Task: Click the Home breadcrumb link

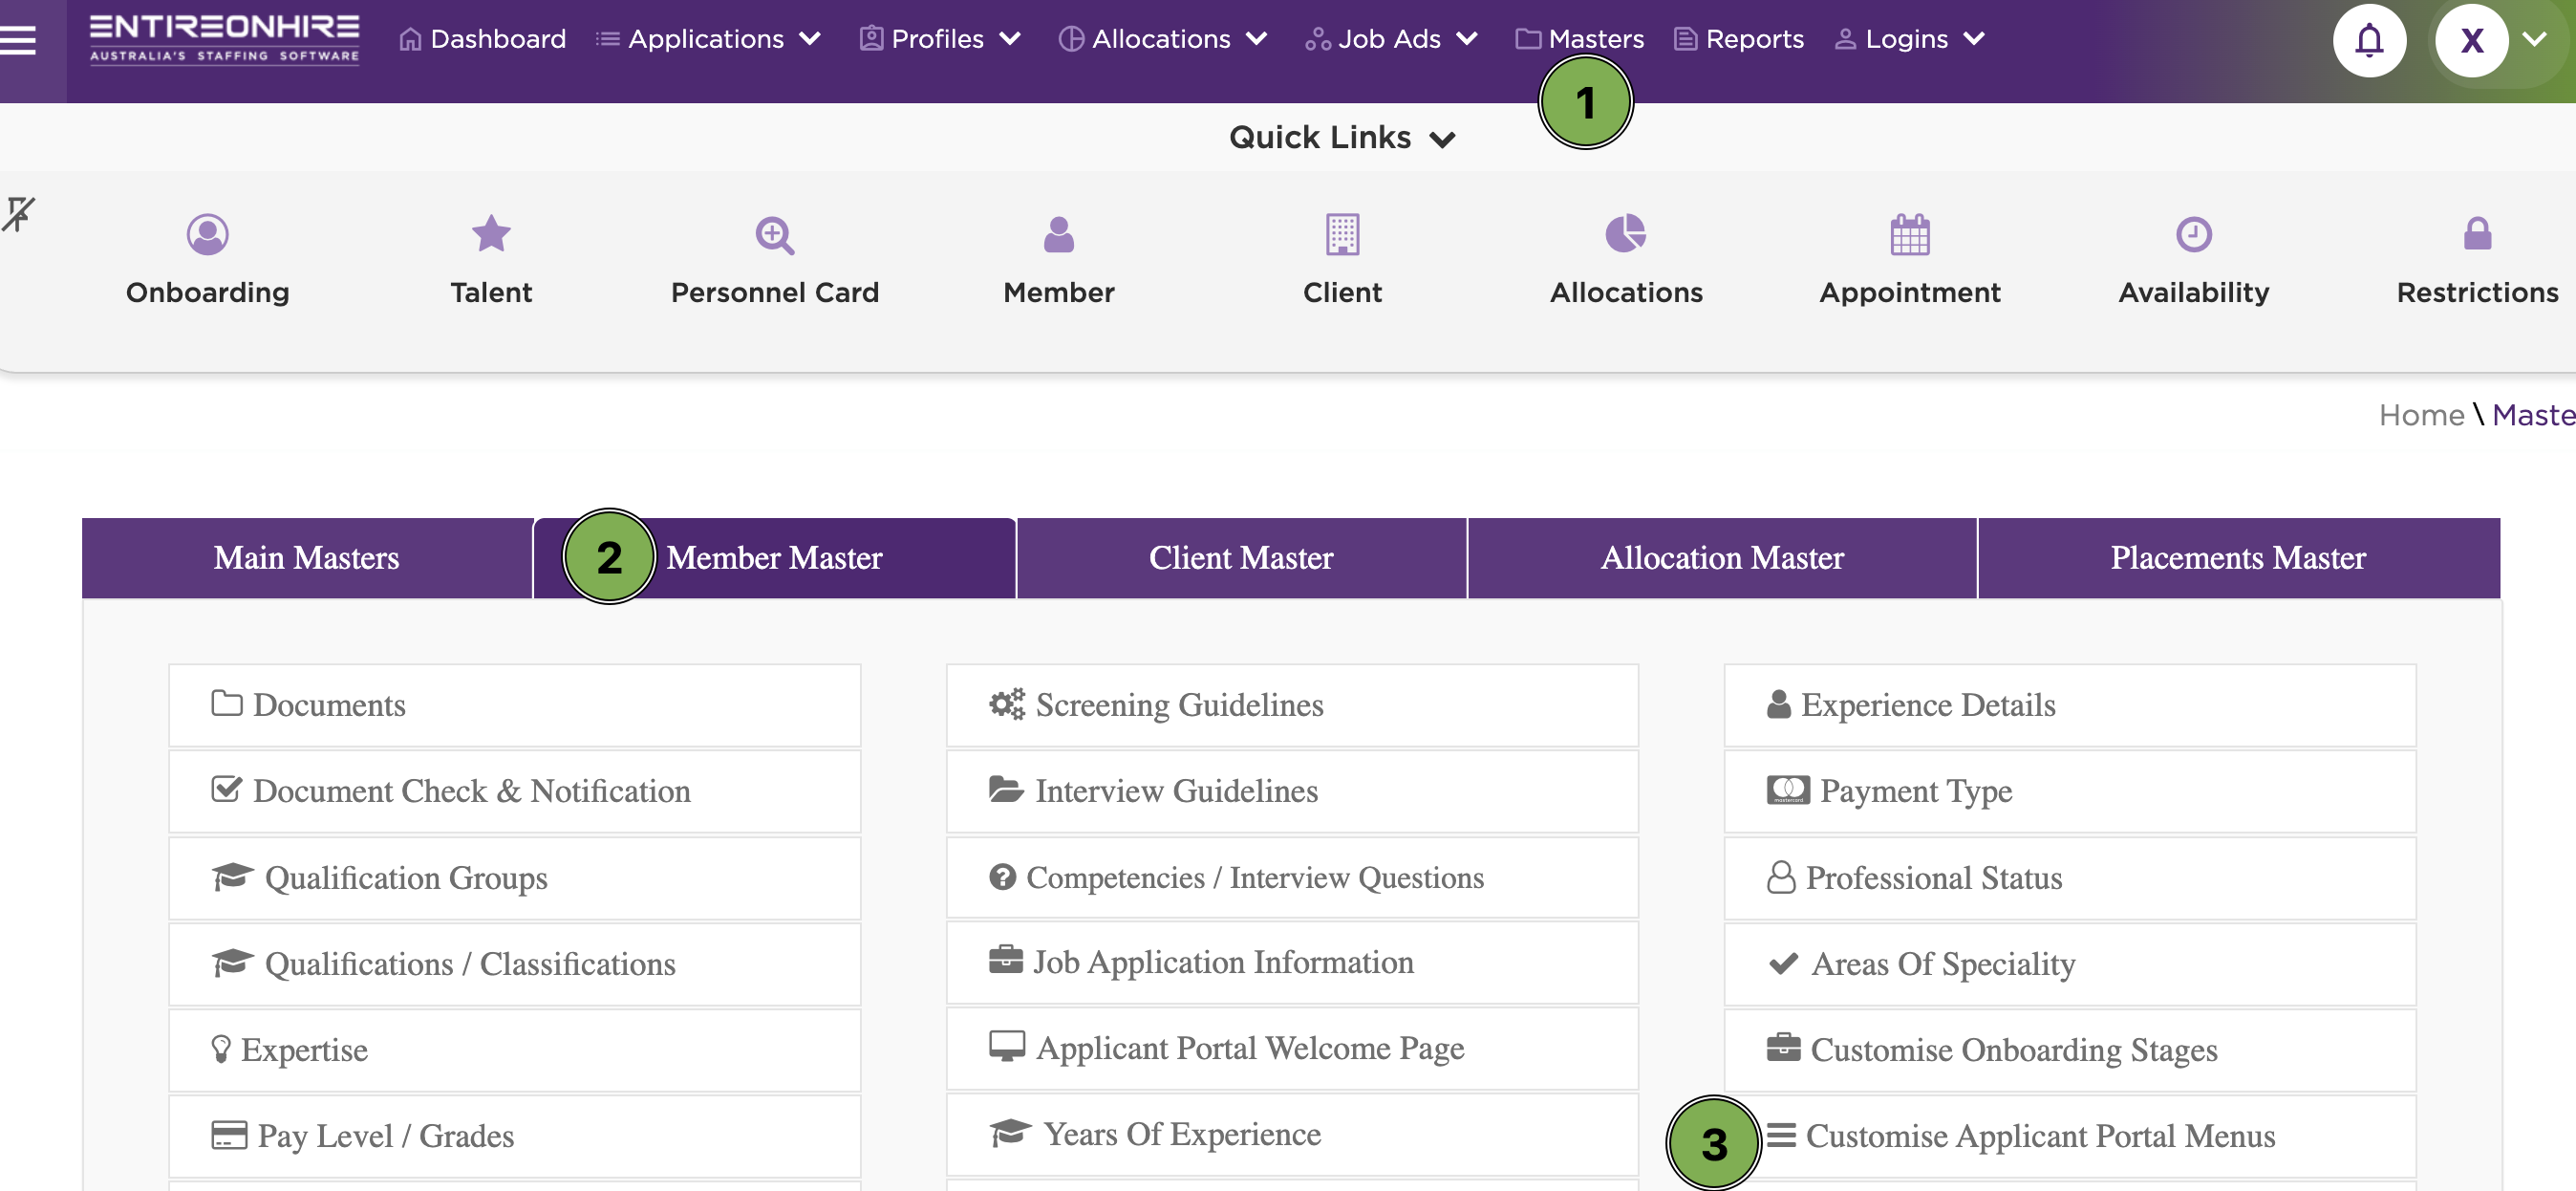Action: (x=2421, y=415)
